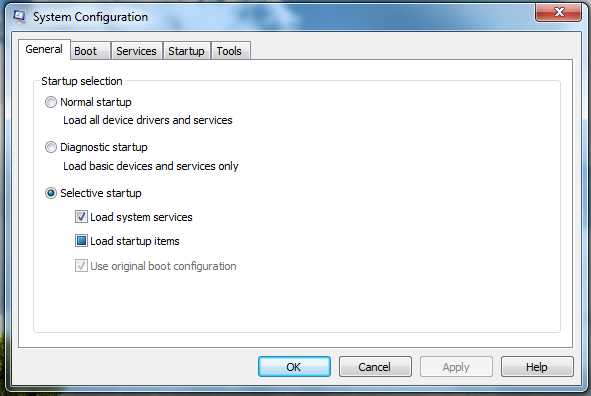
Task: Open Help for System Configuration
Action: 537,367
